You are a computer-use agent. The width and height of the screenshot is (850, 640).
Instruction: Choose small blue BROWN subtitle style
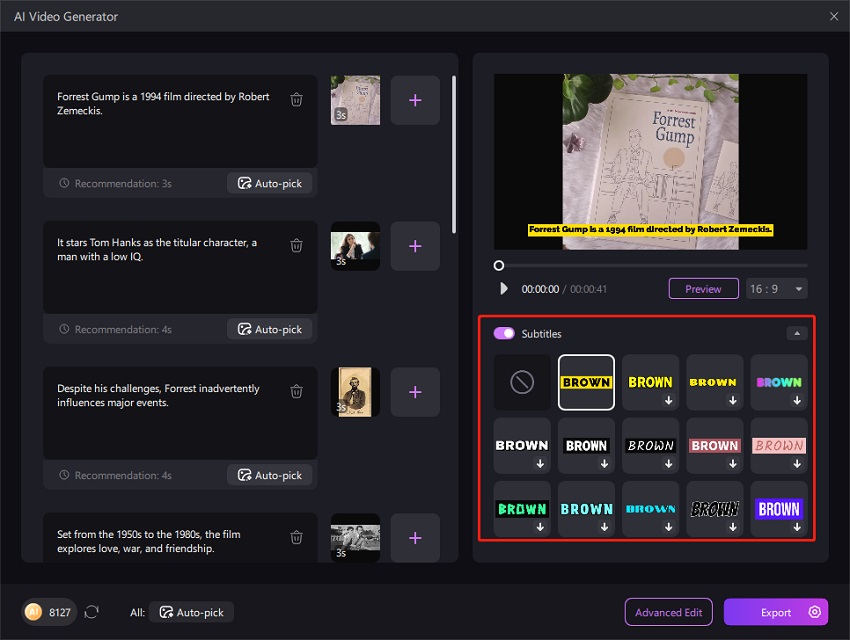click(x=651, y=509)
